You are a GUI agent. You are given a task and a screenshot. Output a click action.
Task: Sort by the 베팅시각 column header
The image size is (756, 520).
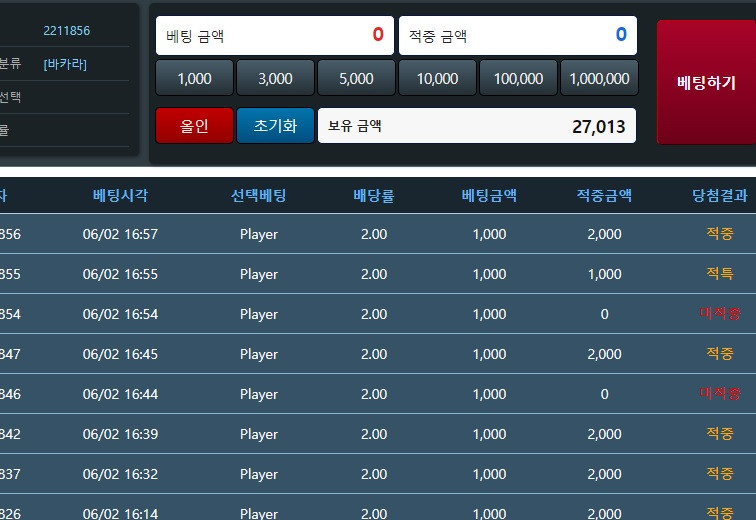120,196
